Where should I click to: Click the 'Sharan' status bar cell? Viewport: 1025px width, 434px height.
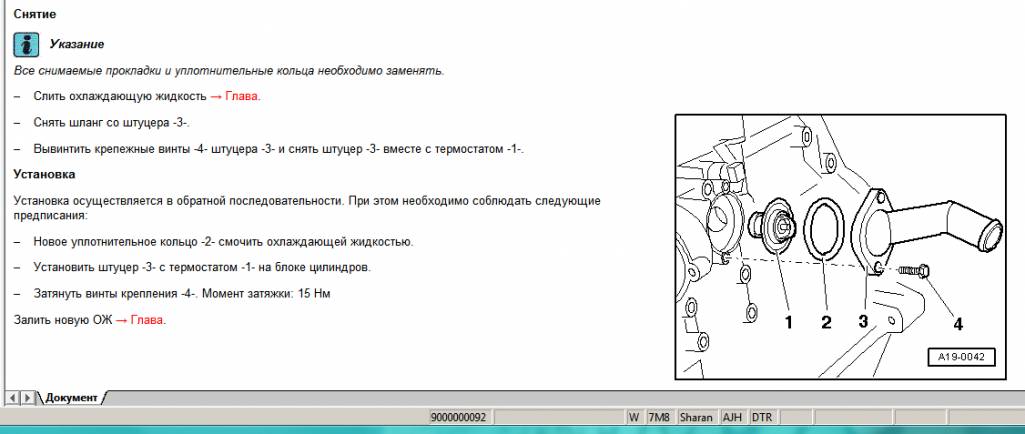click(694, 416)
